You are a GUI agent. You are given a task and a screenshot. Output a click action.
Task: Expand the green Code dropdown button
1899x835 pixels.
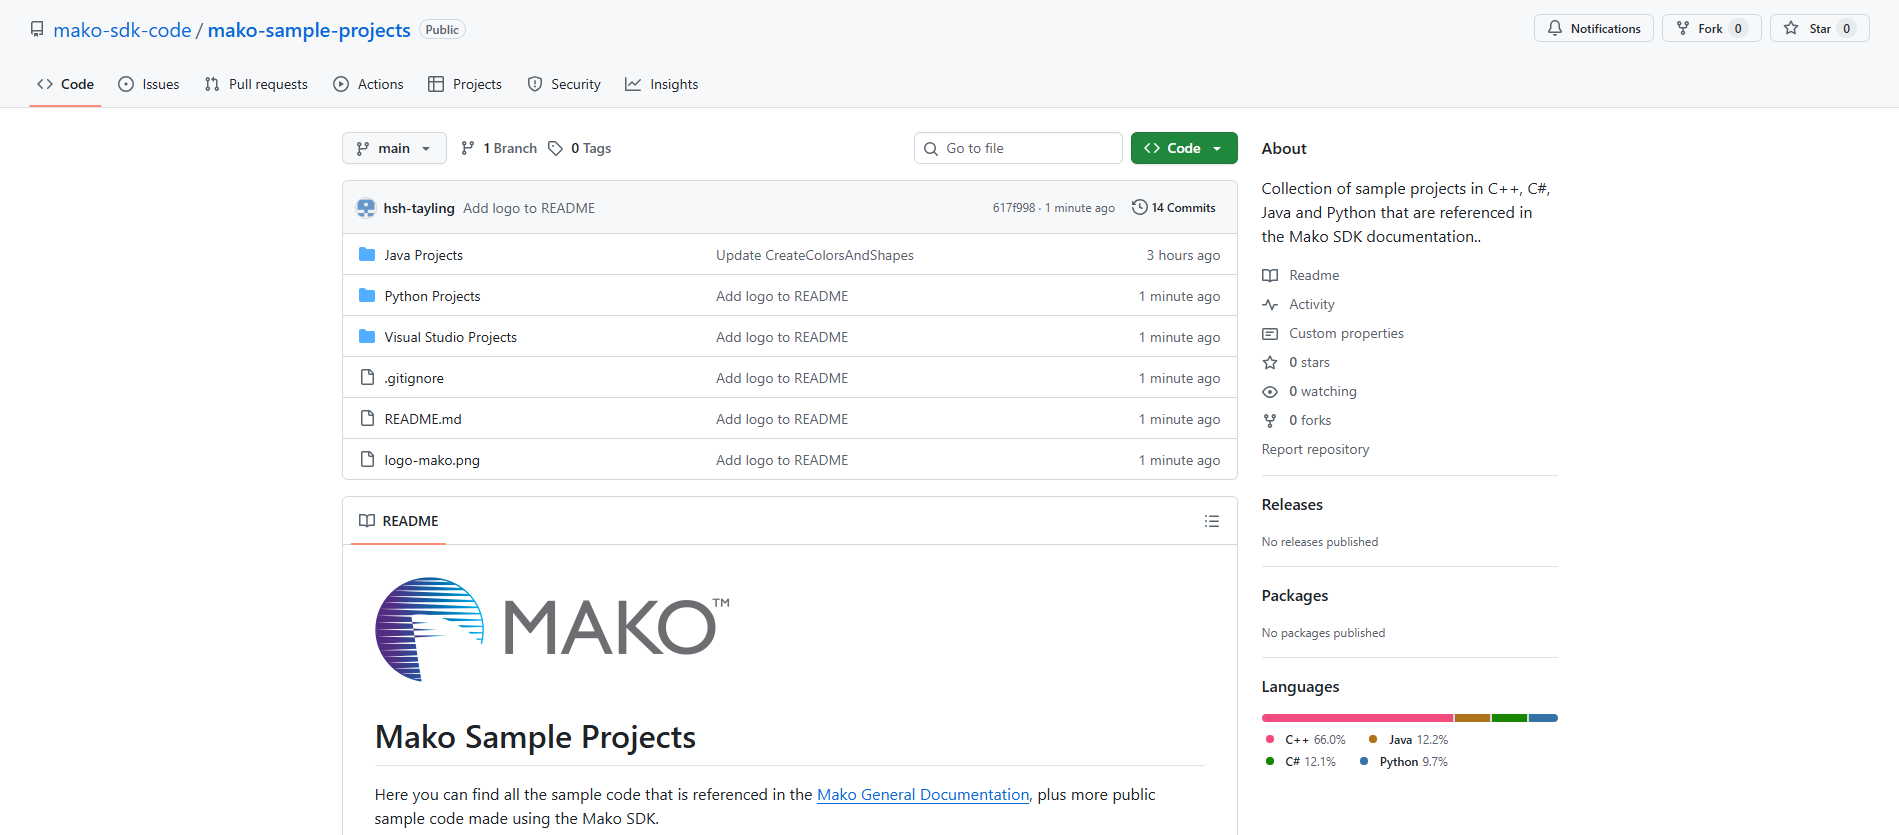1183,148
